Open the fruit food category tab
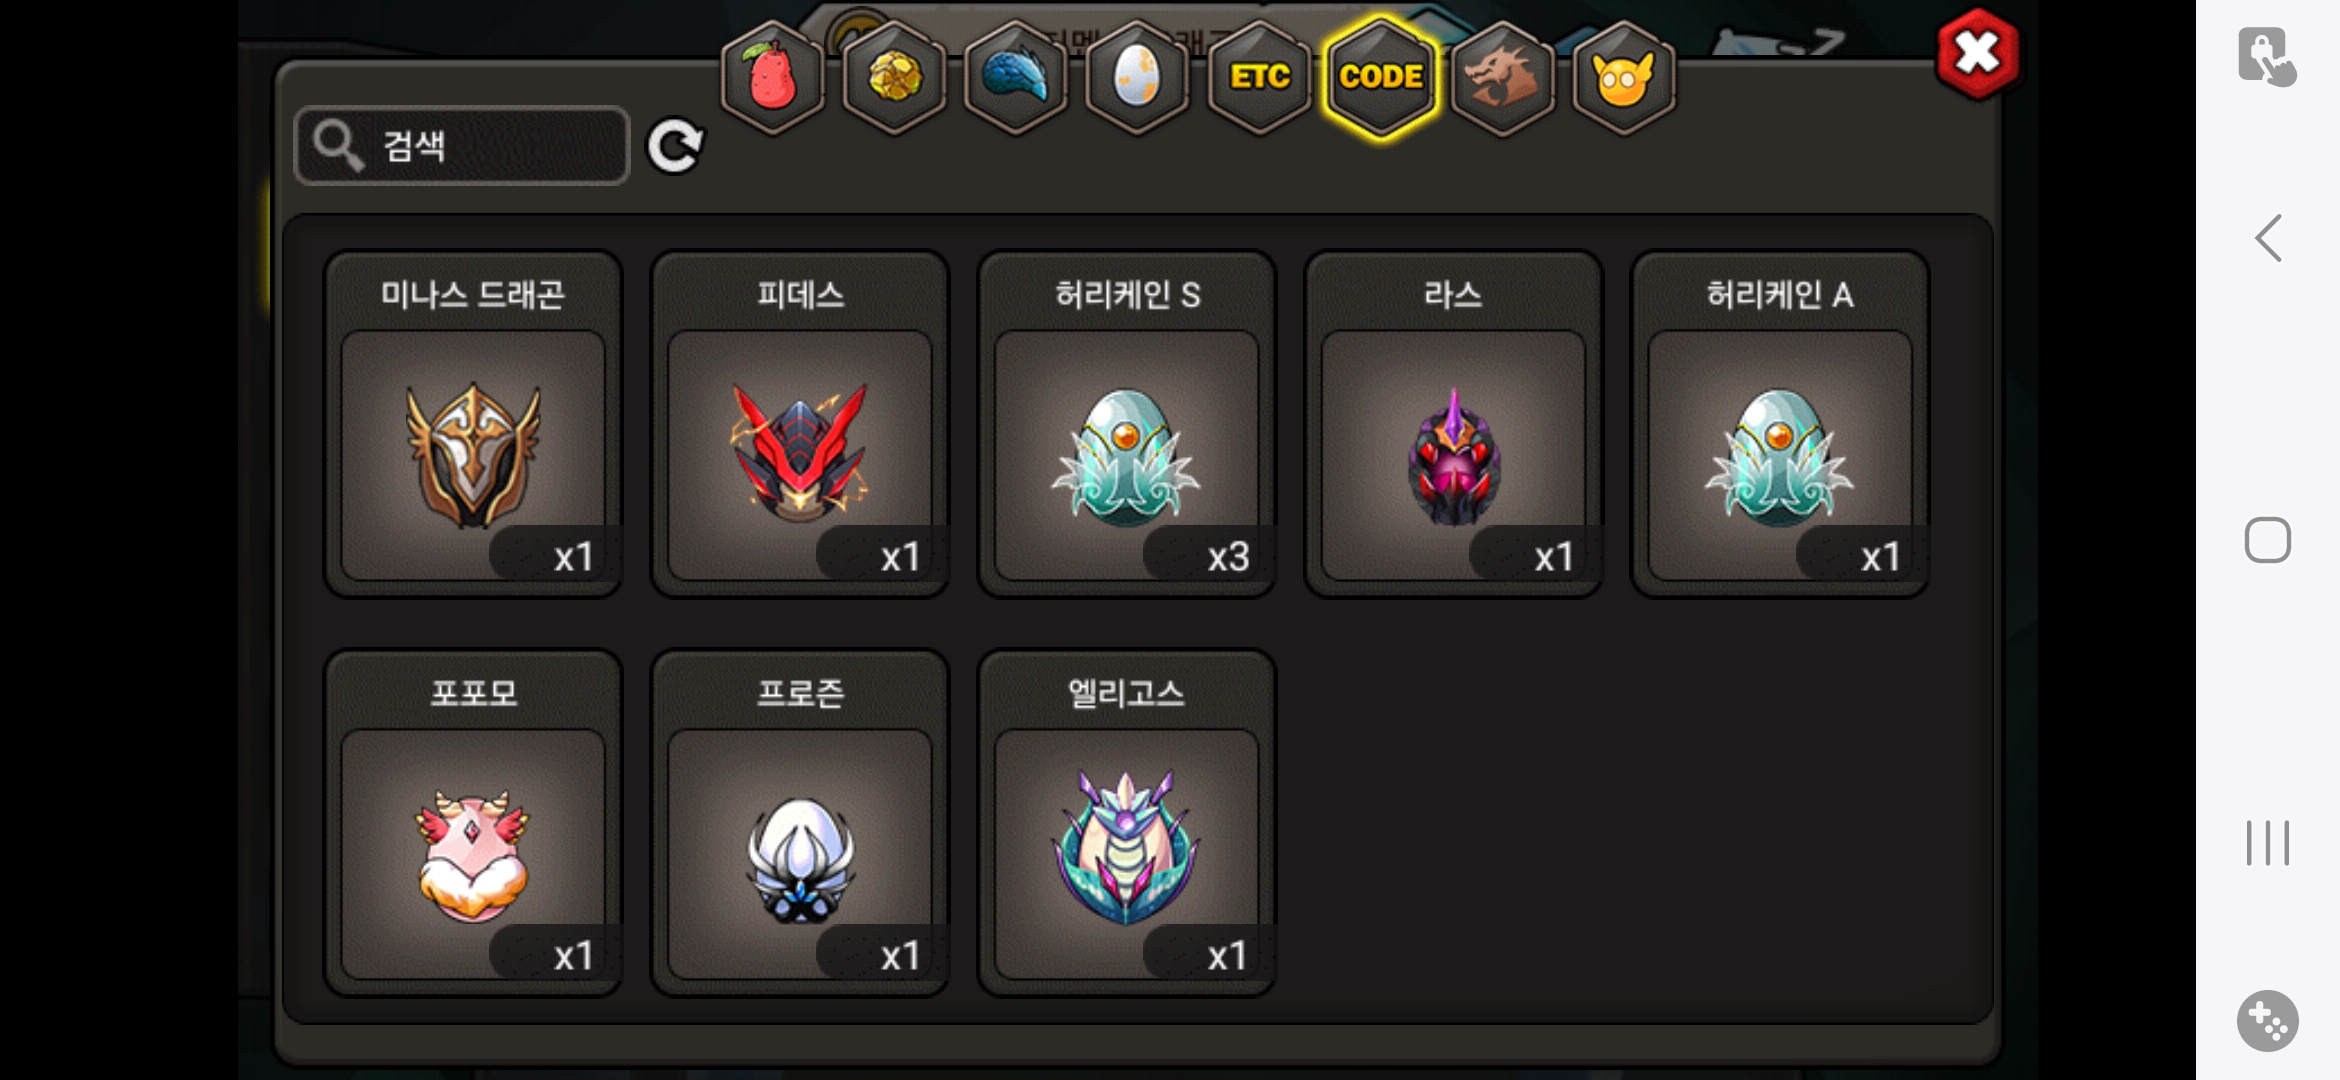Viewport: 2340px width, 1080px height. (x=772, y=78)
